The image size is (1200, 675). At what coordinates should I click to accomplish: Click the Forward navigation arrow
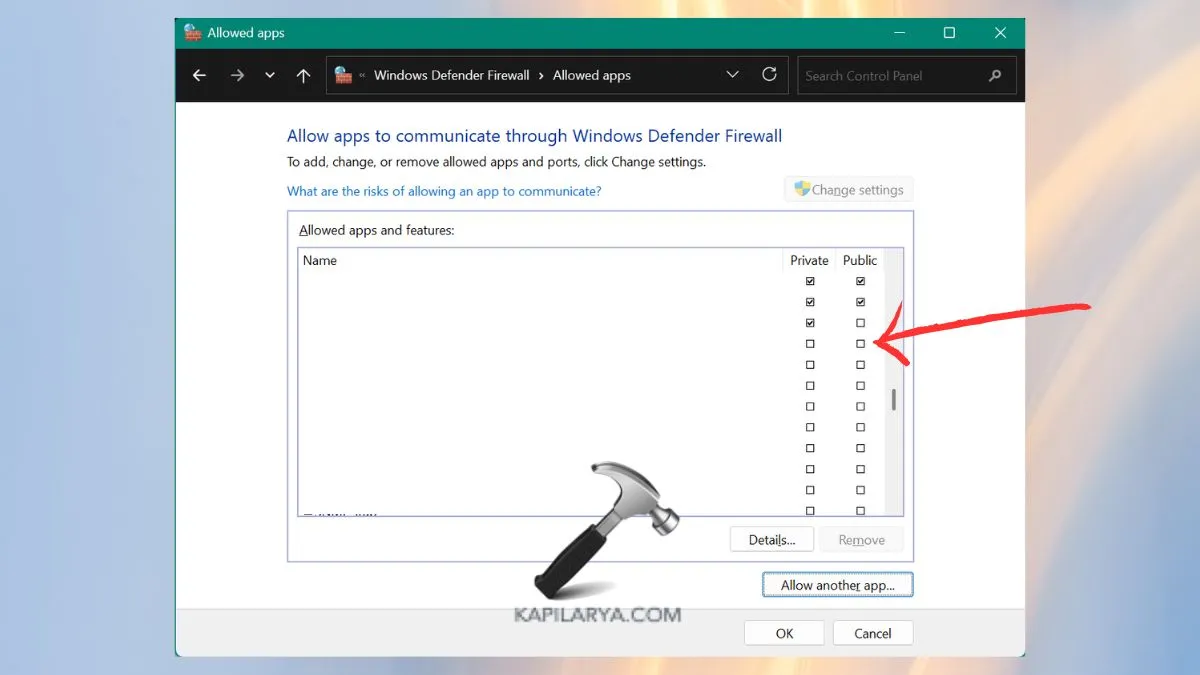237,75
